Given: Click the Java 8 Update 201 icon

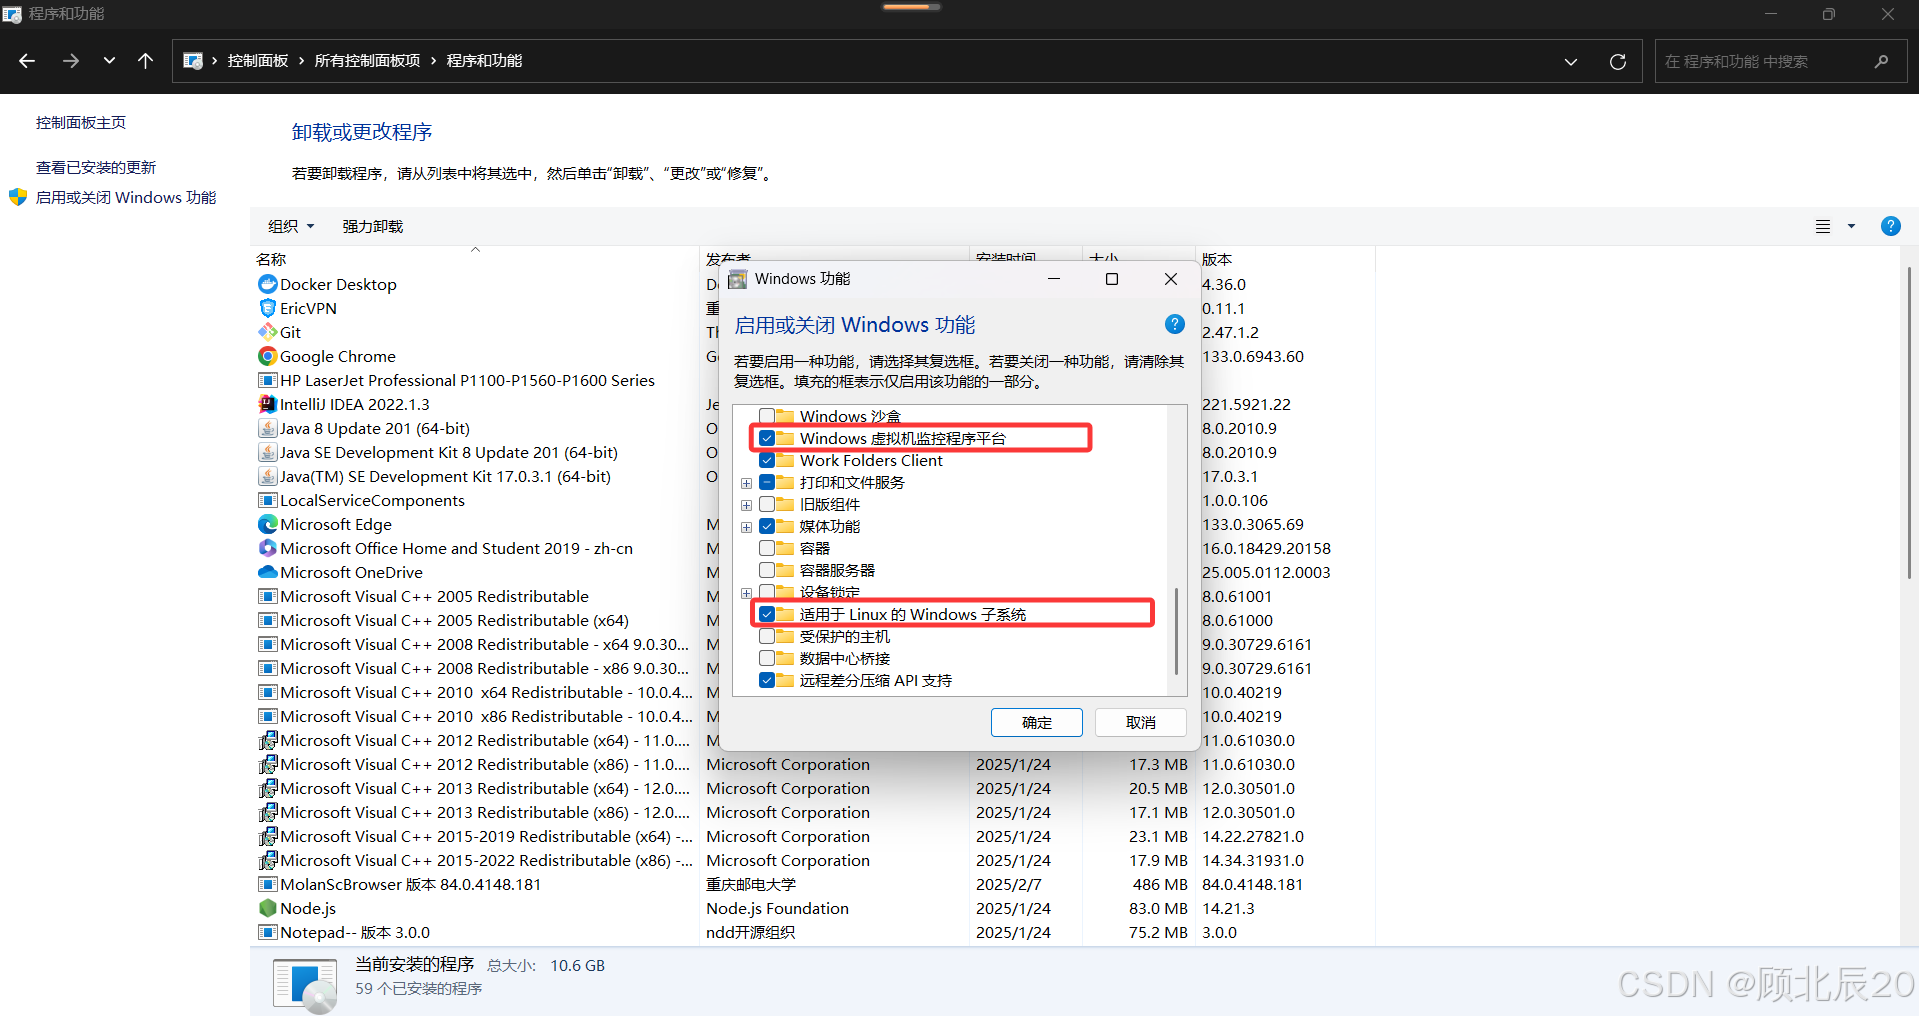Looking at the screenshot, I should point(267,428).
